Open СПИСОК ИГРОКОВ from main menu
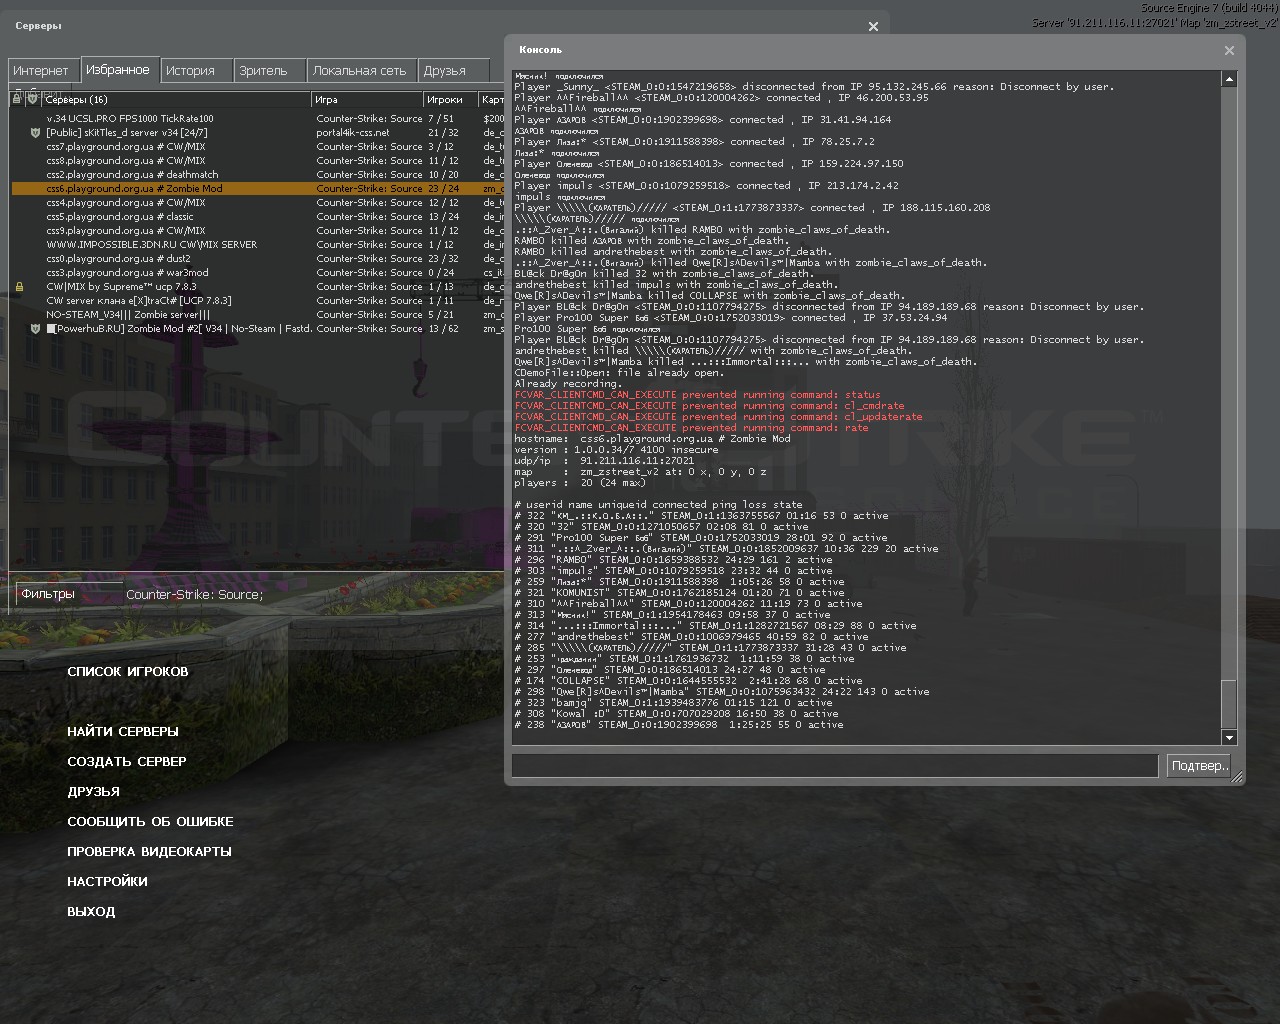Viewport: 1280px width, 1024px height. [x=128, y=671]
